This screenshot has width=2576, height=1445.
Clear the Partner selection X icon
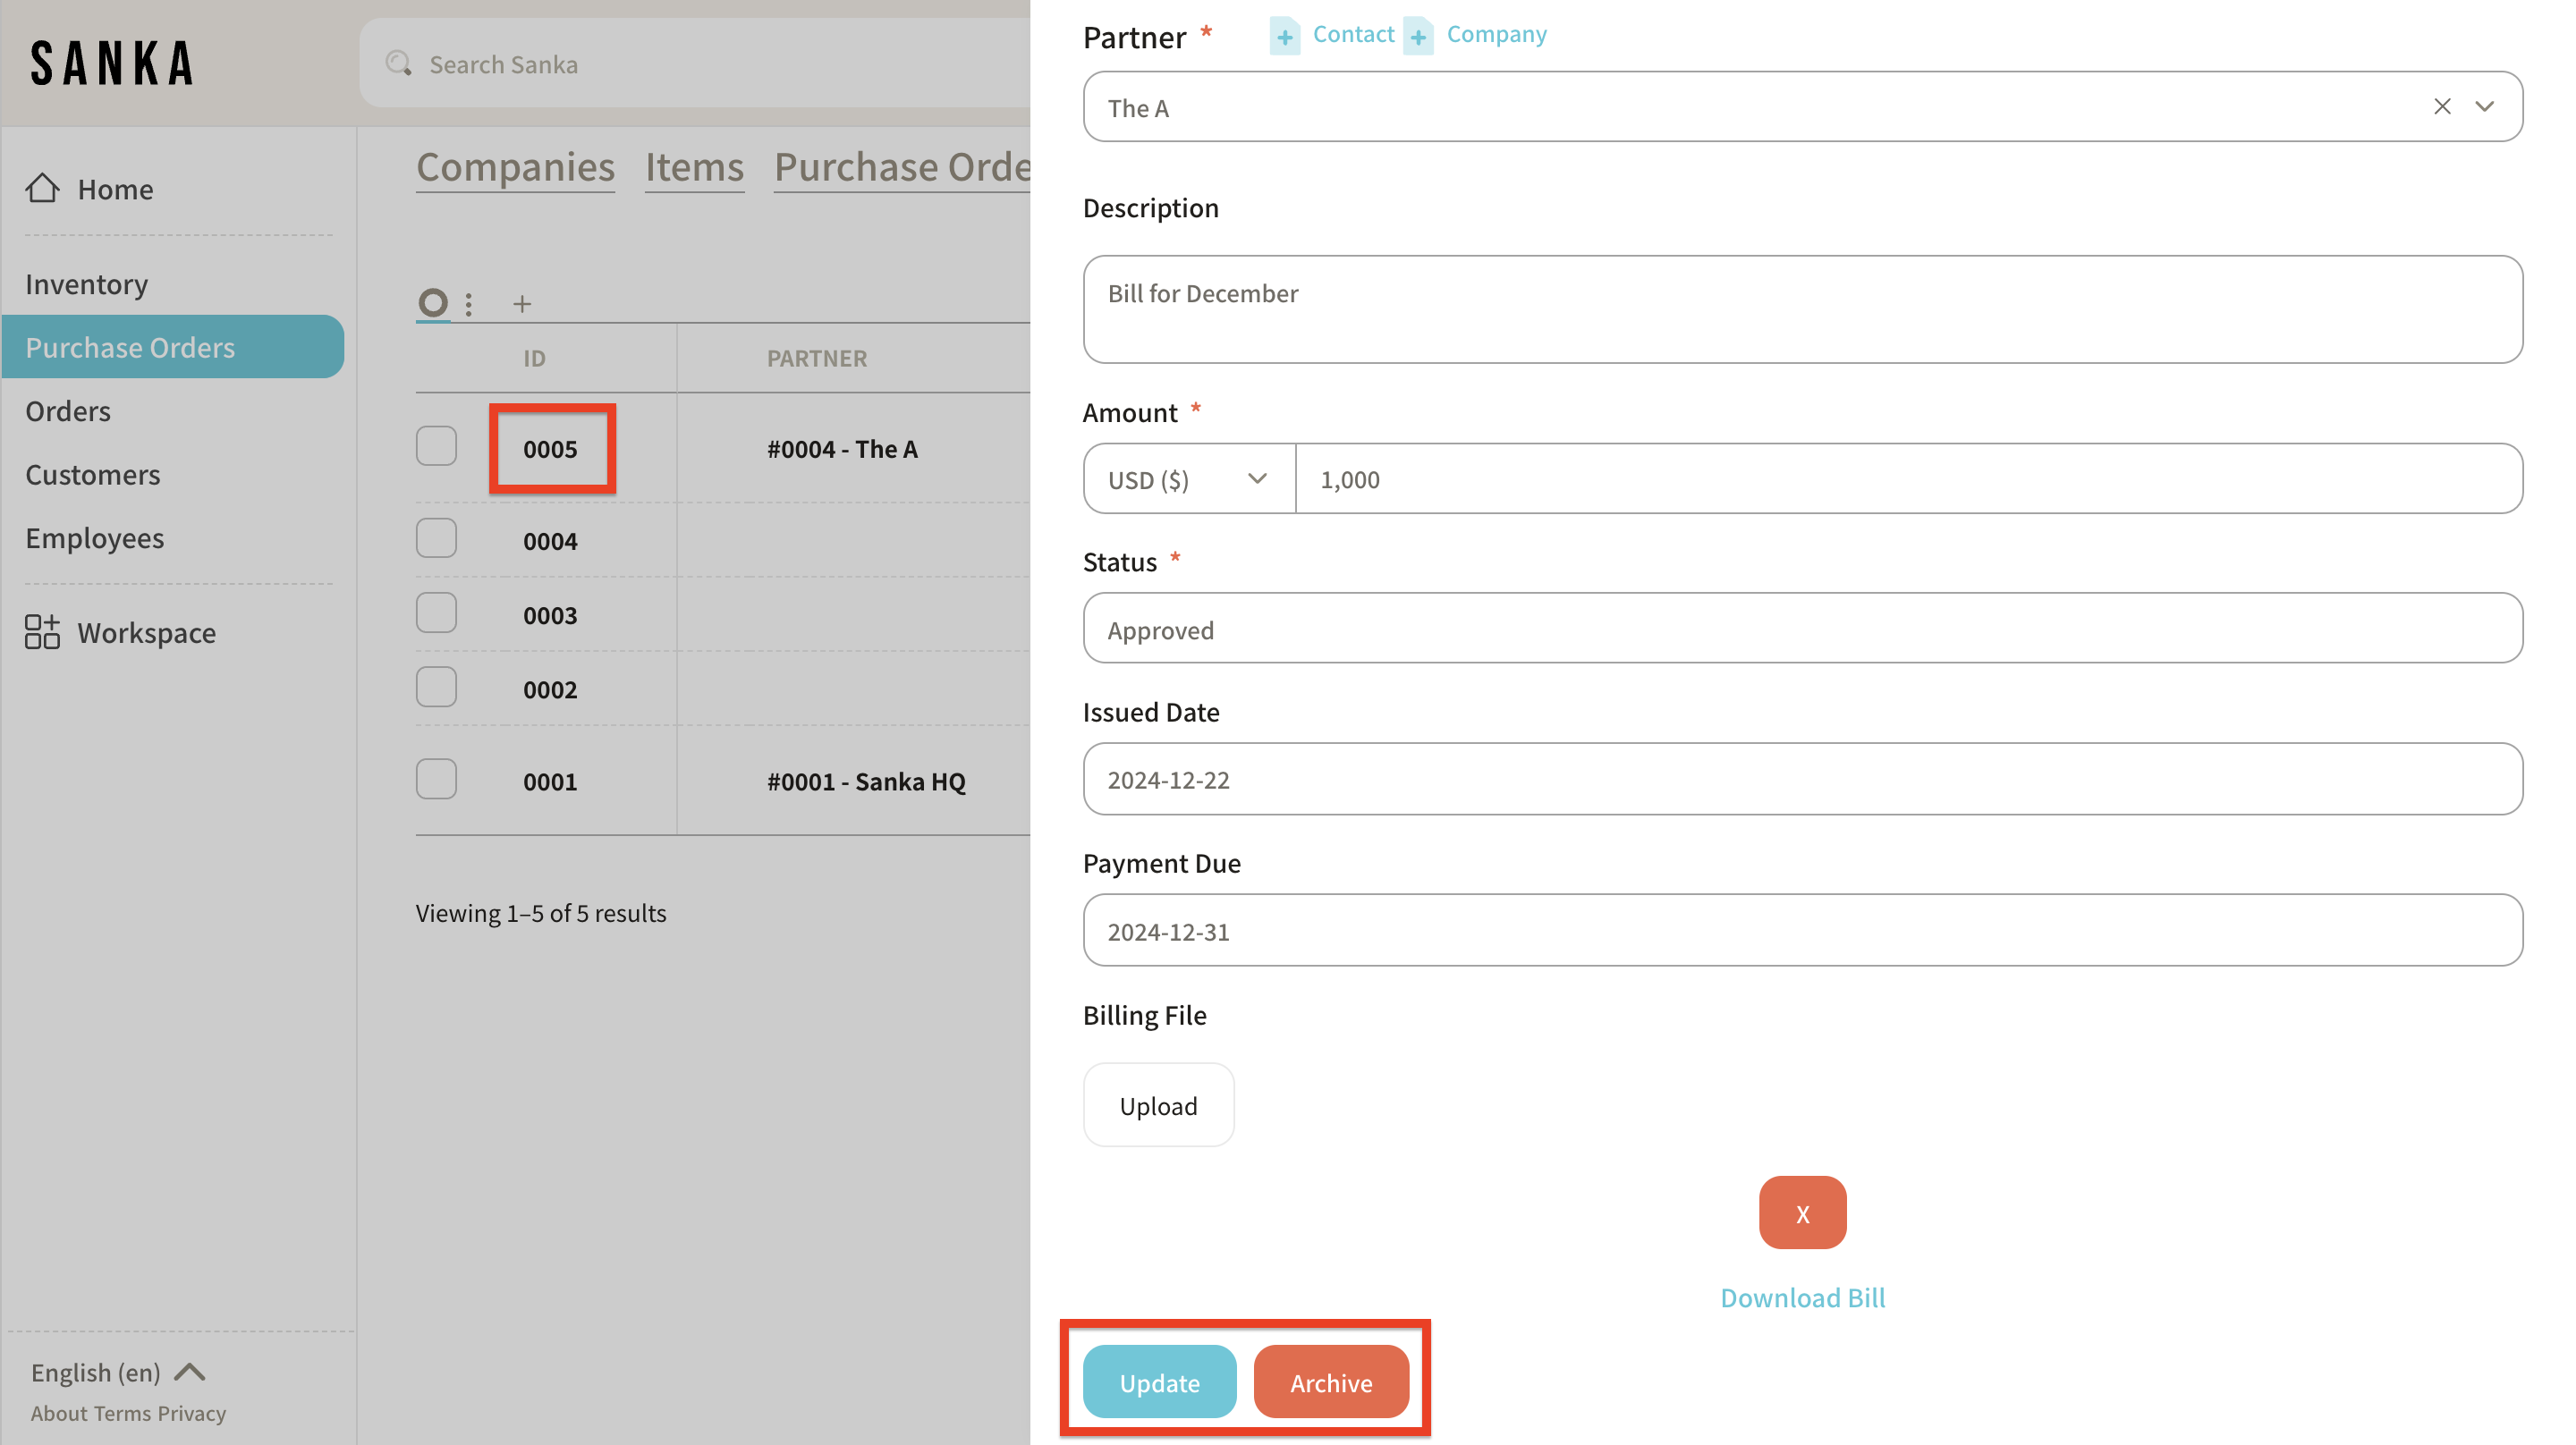click(x=2441, y=107)
